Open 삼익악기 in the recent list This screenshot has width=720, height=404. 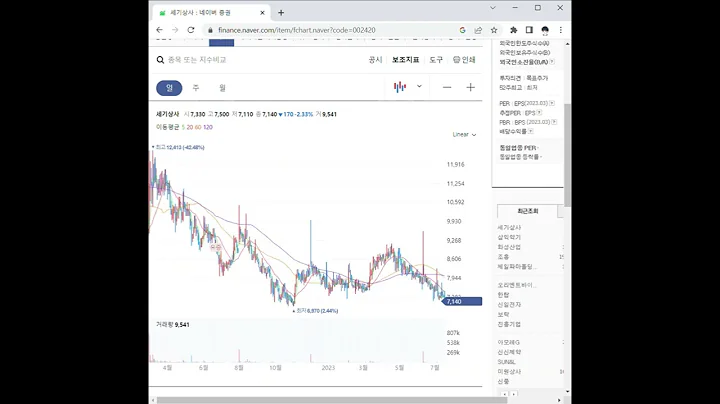point(509,237)
